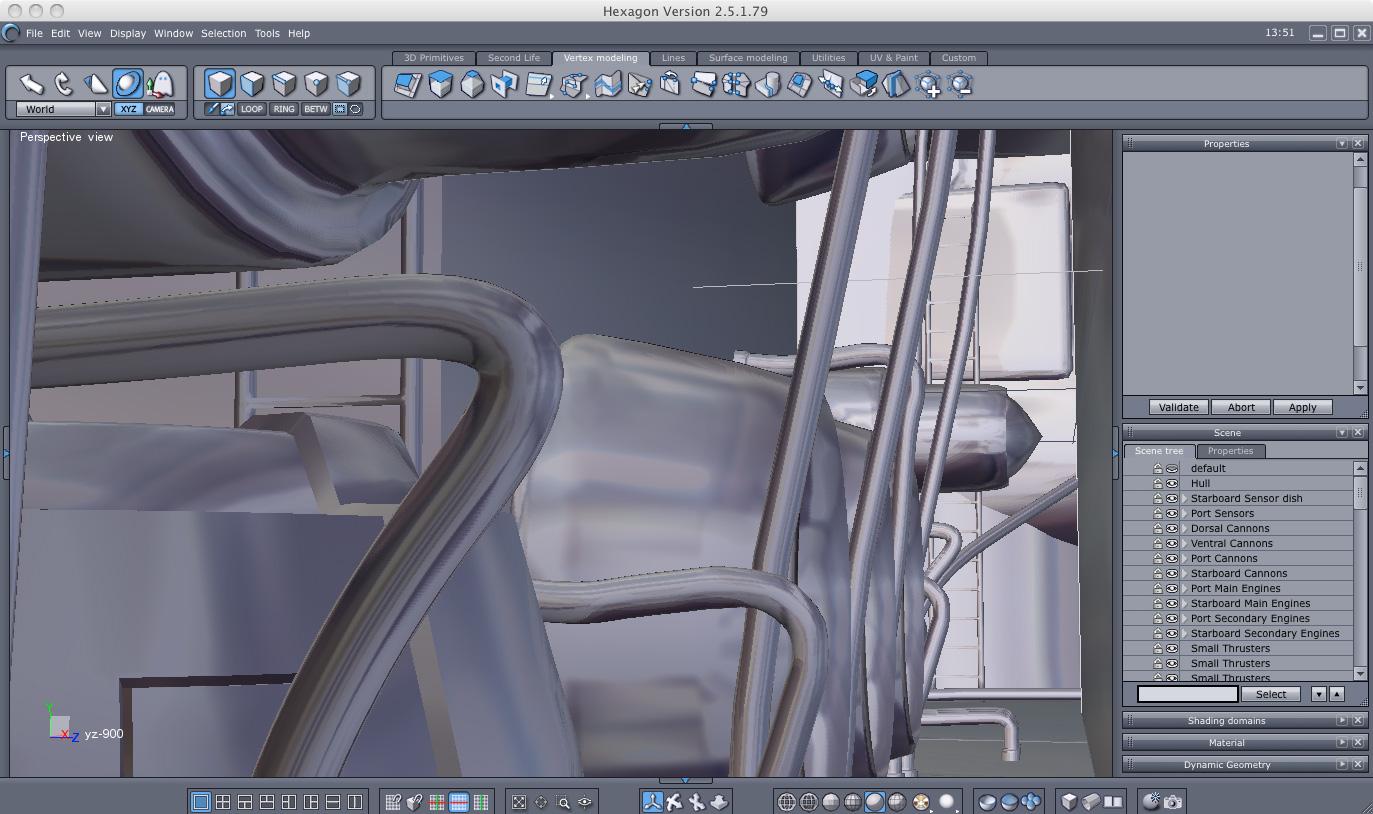
Task: Hide the Port Sensors object
Action: click(x=1172, y=513)
